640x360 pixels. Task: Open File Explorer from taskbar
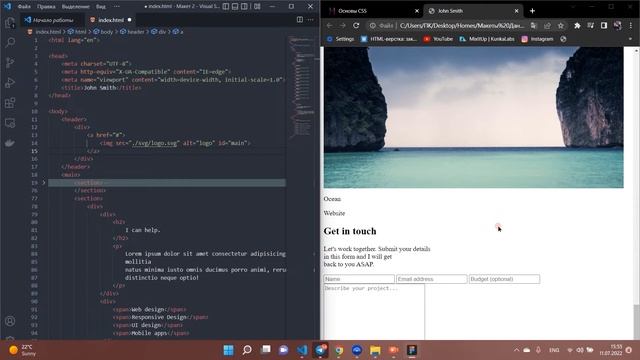pyautogui.click(x=375, y=350)
